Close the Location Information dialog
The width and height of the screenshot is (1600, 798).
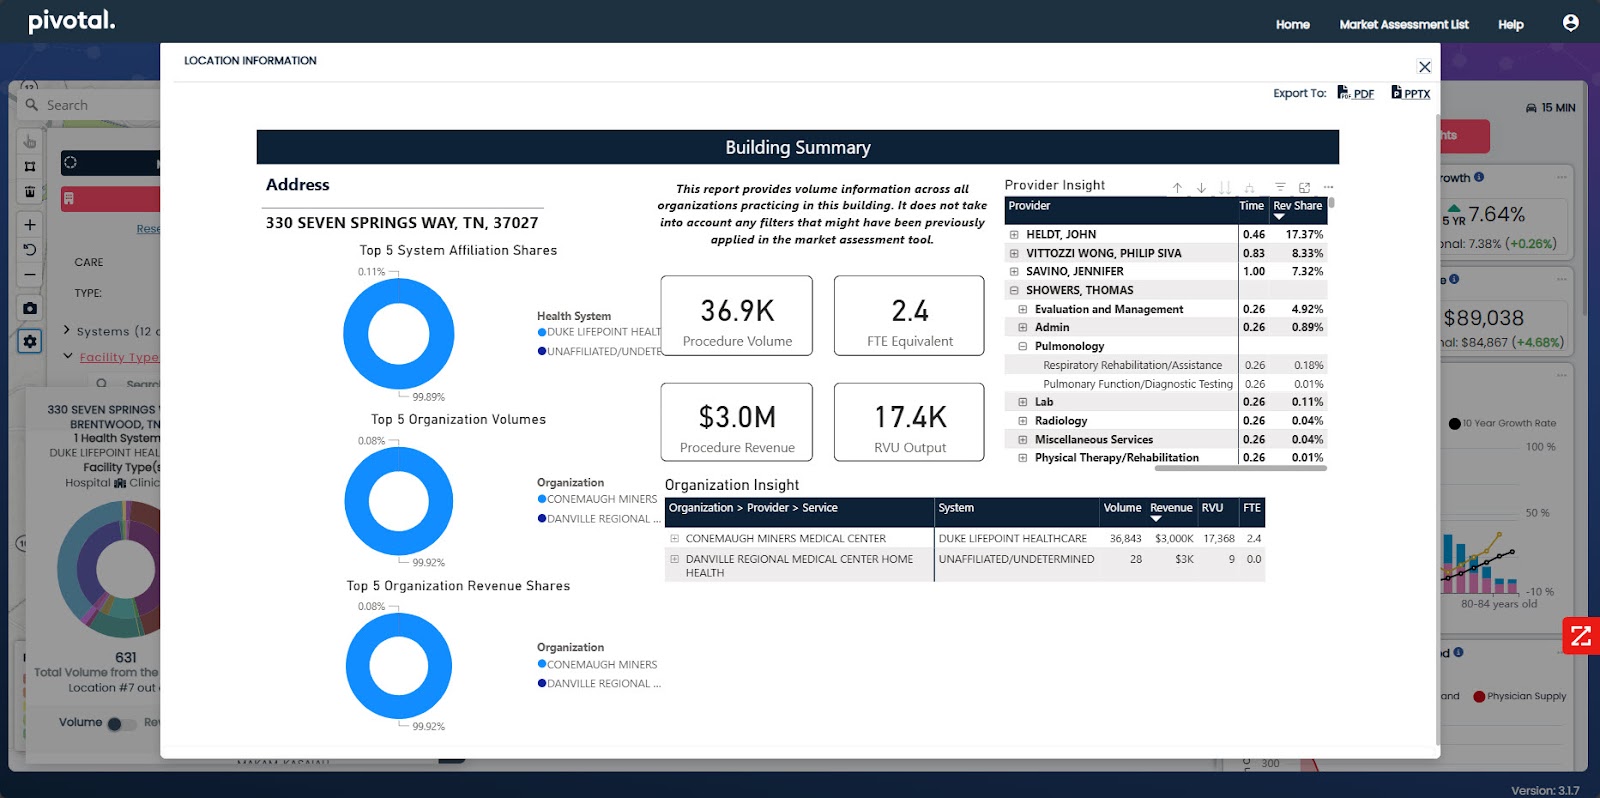1424,67
